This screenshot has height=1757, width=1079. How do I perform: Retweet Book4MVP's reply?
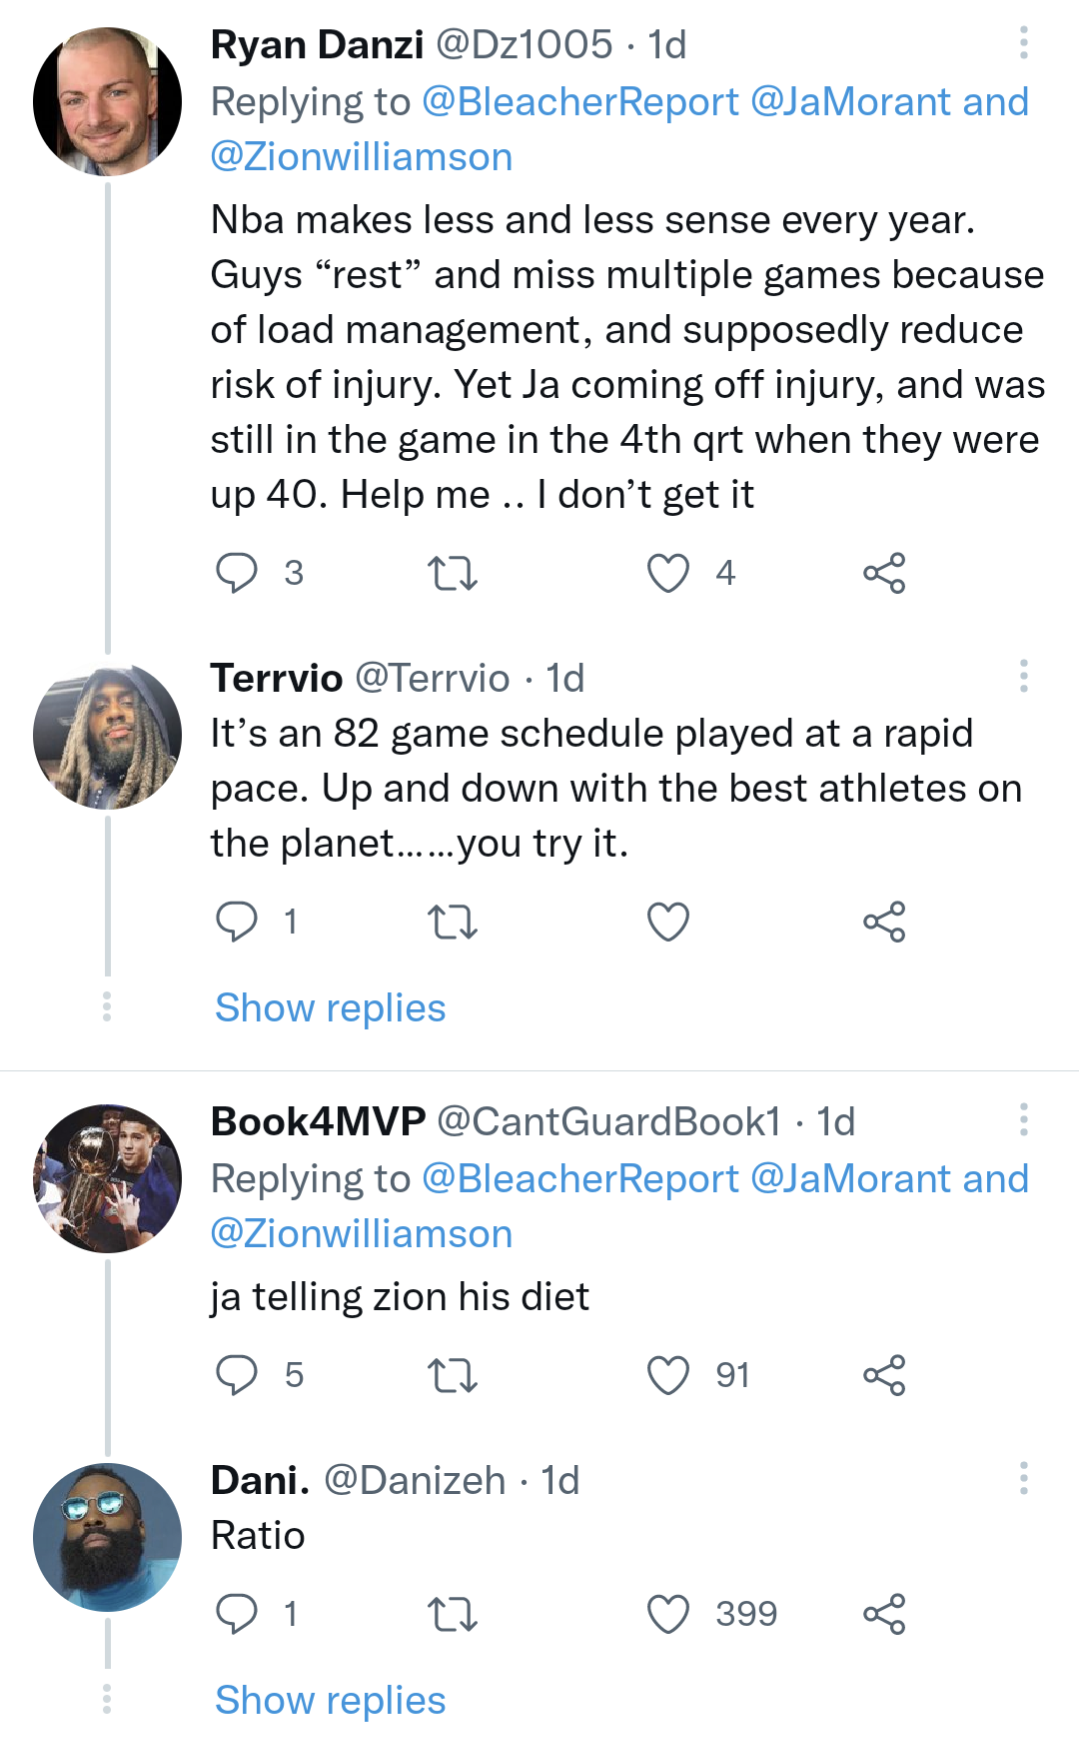[456, 1375]
